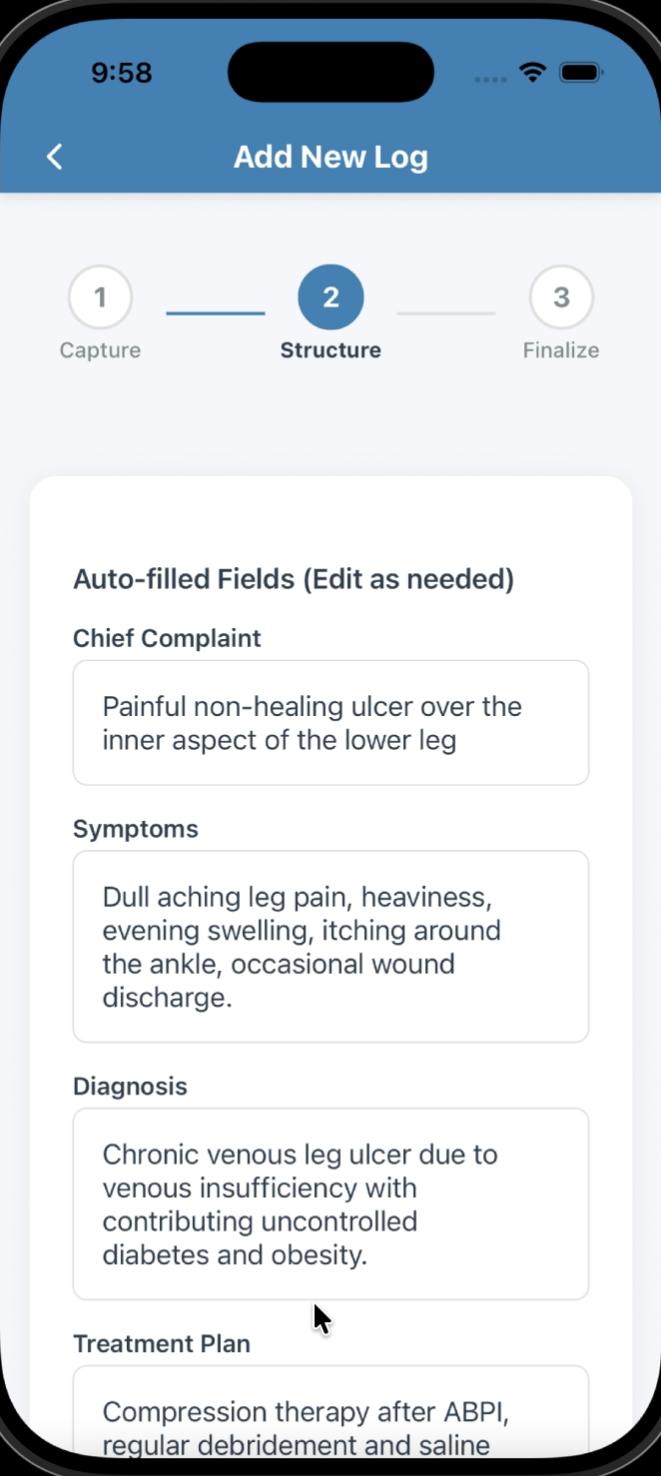Click progress line between steps 2 and 3

pyautogui.click(x=446, y=313)
